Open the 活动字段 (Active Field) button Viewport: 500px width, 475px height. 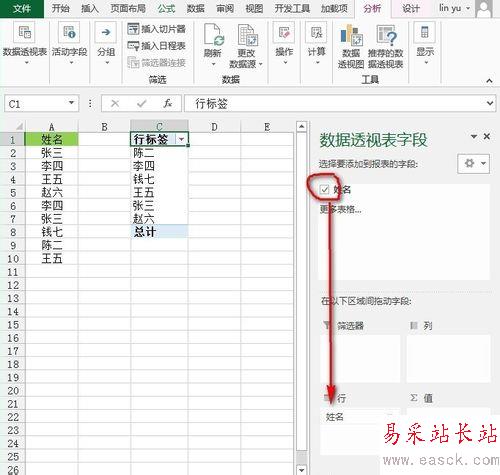(69, 43)
